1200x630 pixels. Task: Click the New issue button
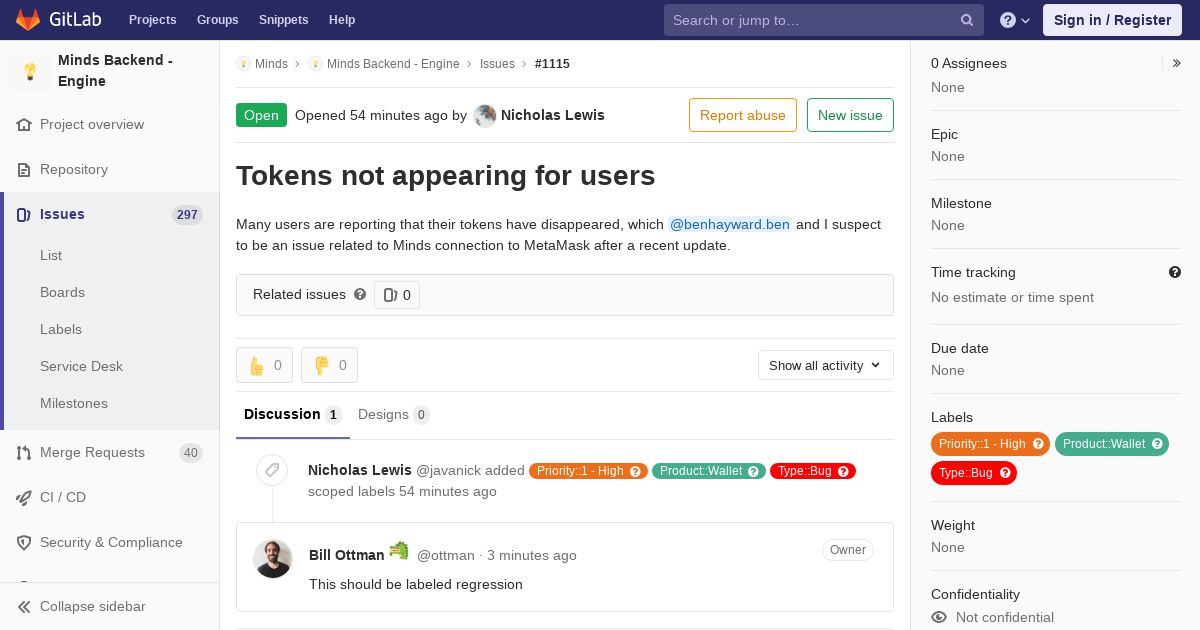850,115
